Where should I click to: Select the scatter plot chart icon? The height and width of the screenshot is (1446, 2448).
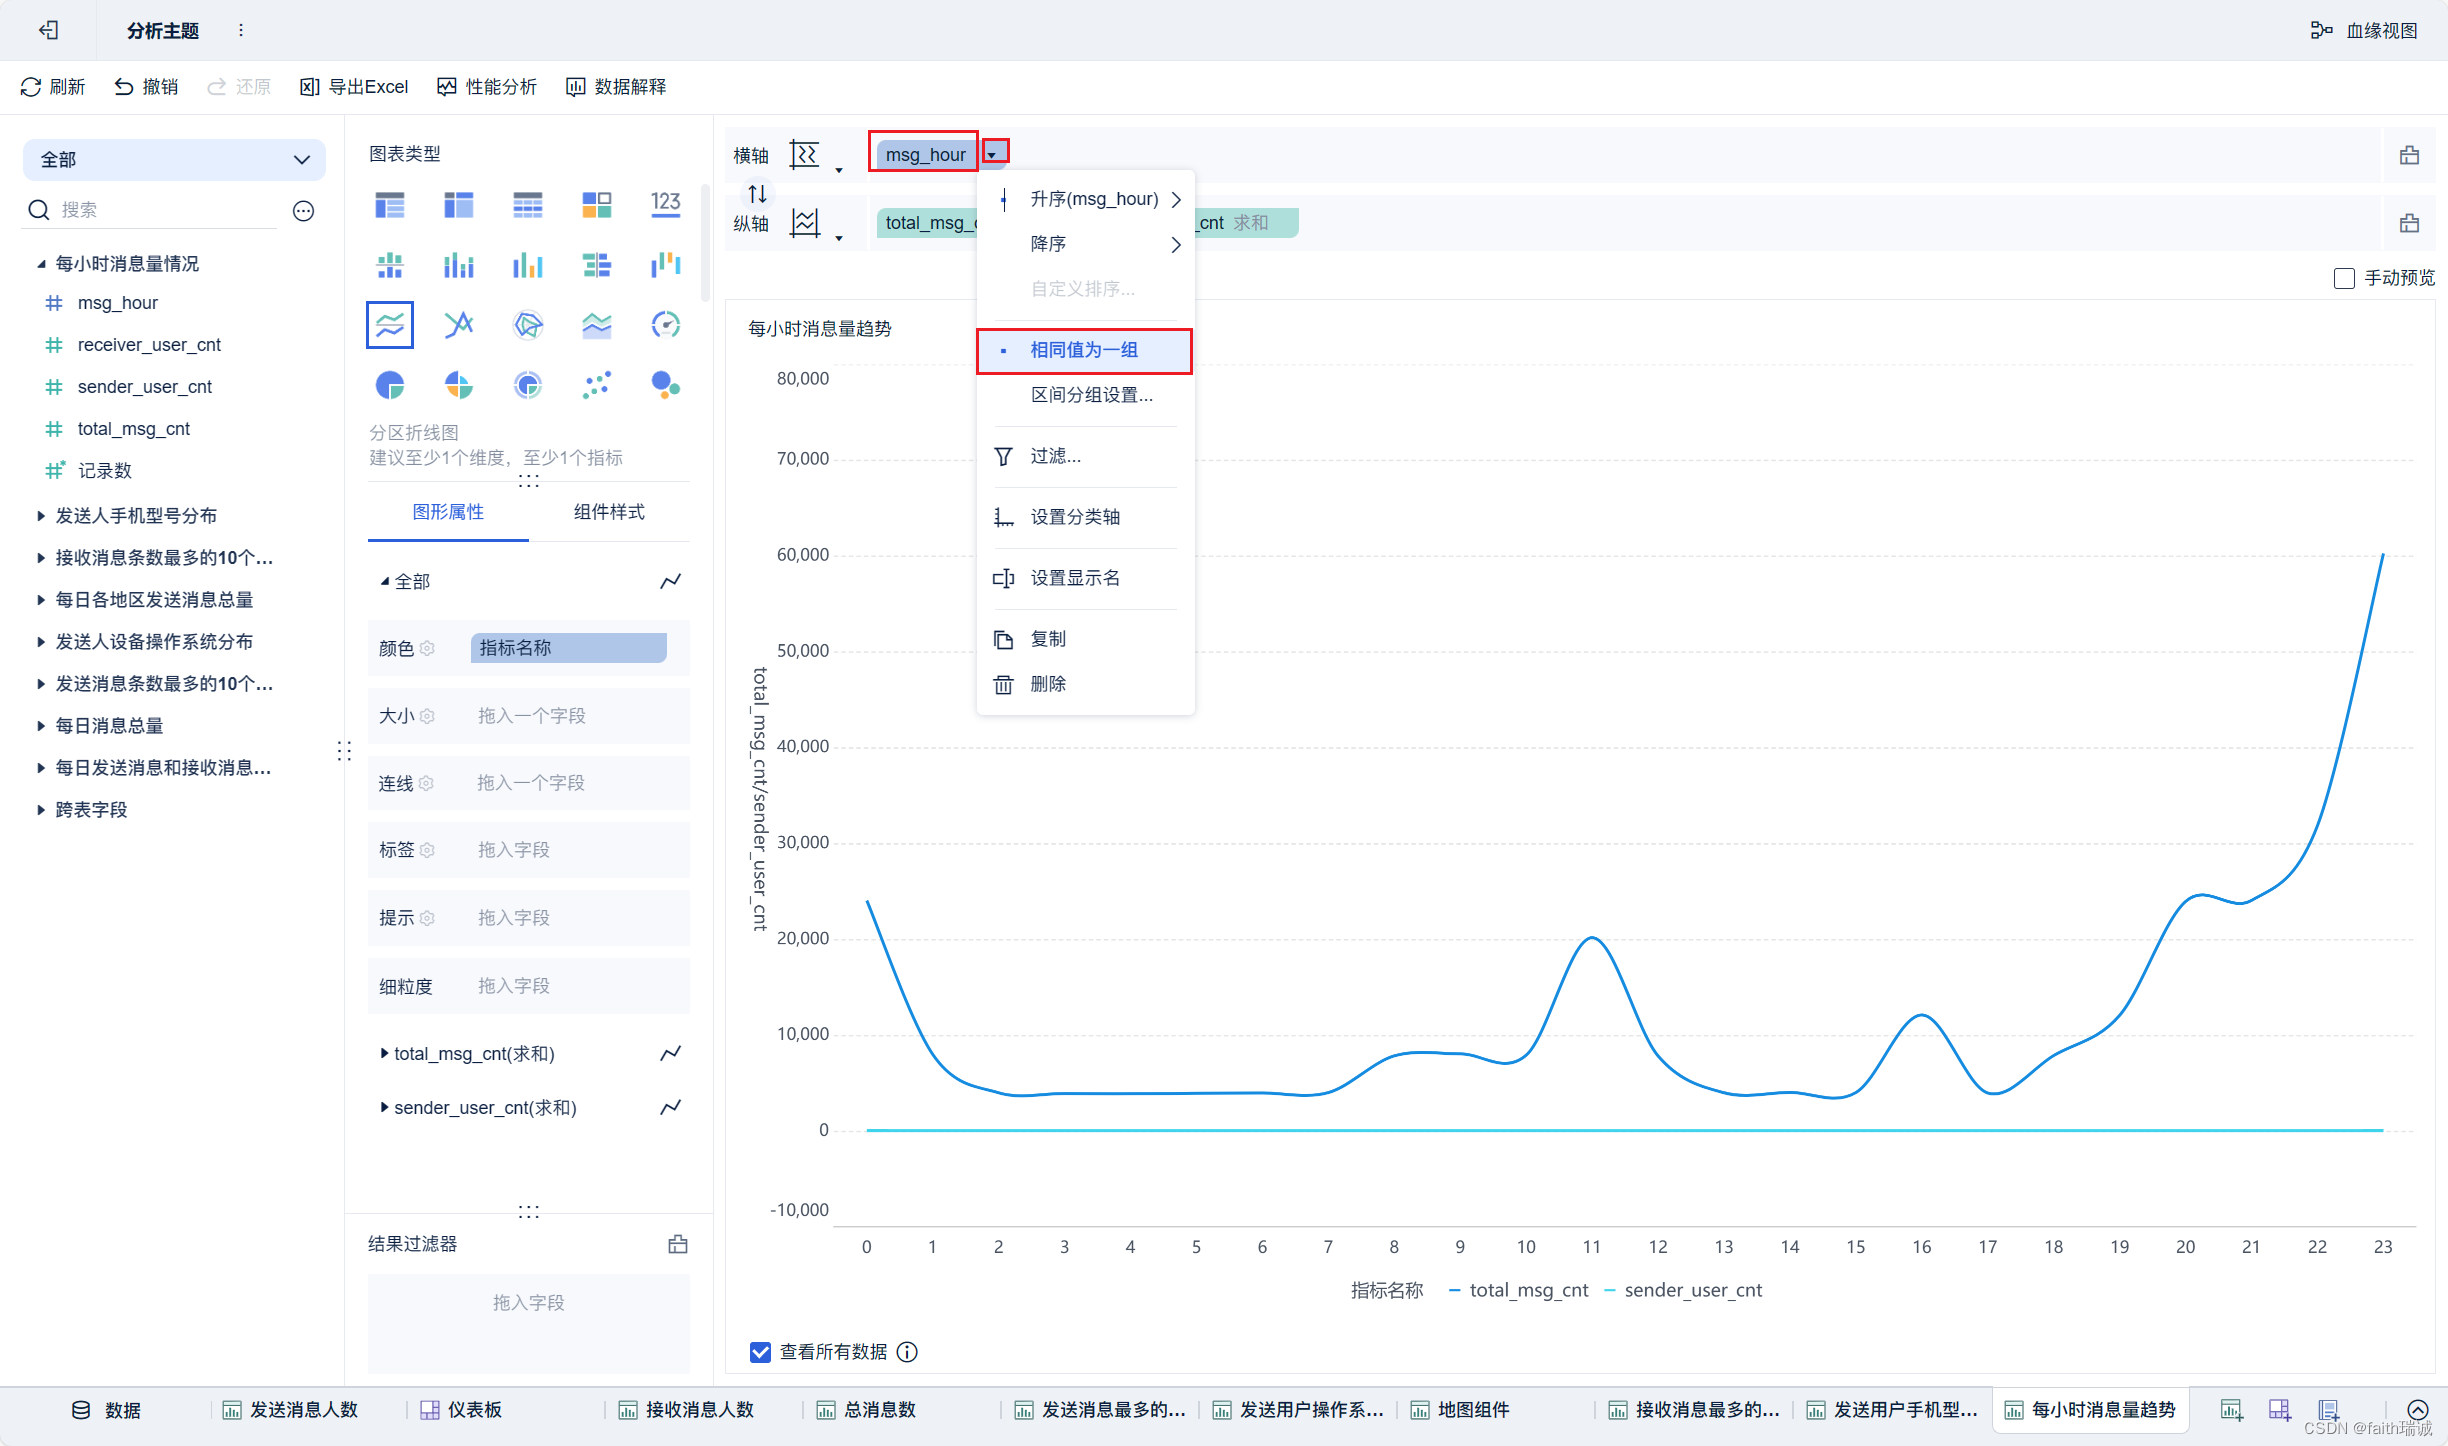point(596,385)
